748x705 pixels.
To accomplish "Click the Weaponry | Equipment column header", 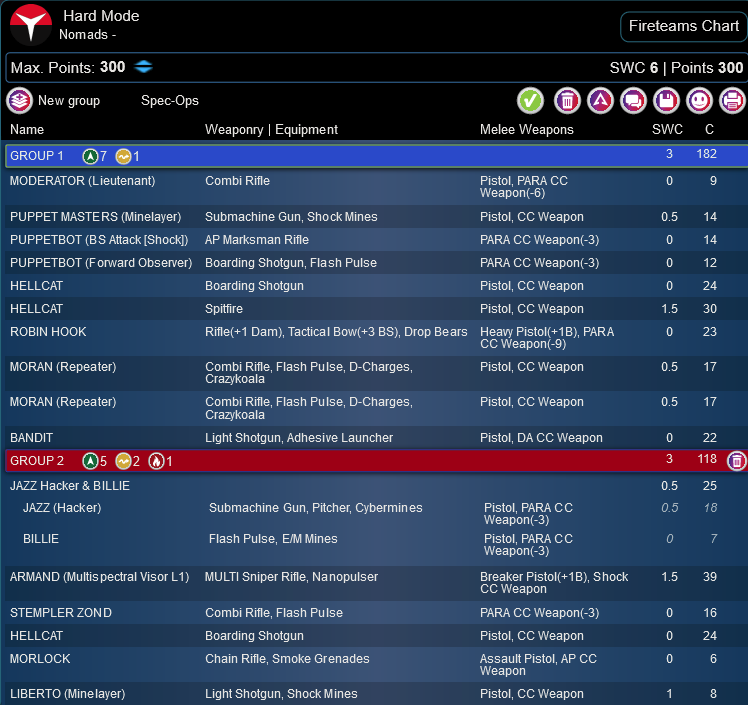I will [x=271, y=129].
